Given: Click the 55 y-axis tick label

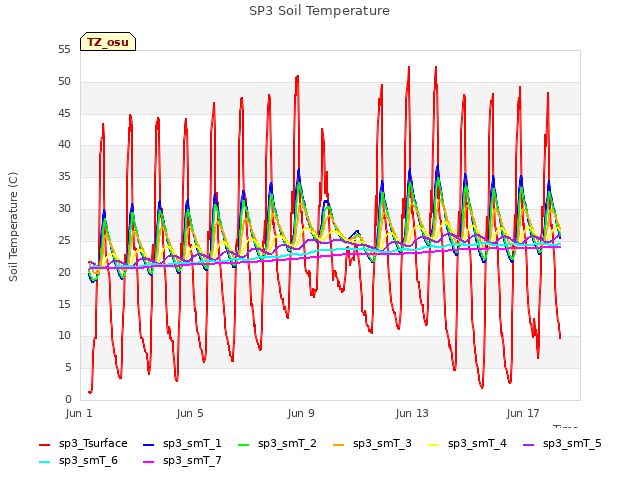Looking at the screenshot, I should click(x=64, y=49).
